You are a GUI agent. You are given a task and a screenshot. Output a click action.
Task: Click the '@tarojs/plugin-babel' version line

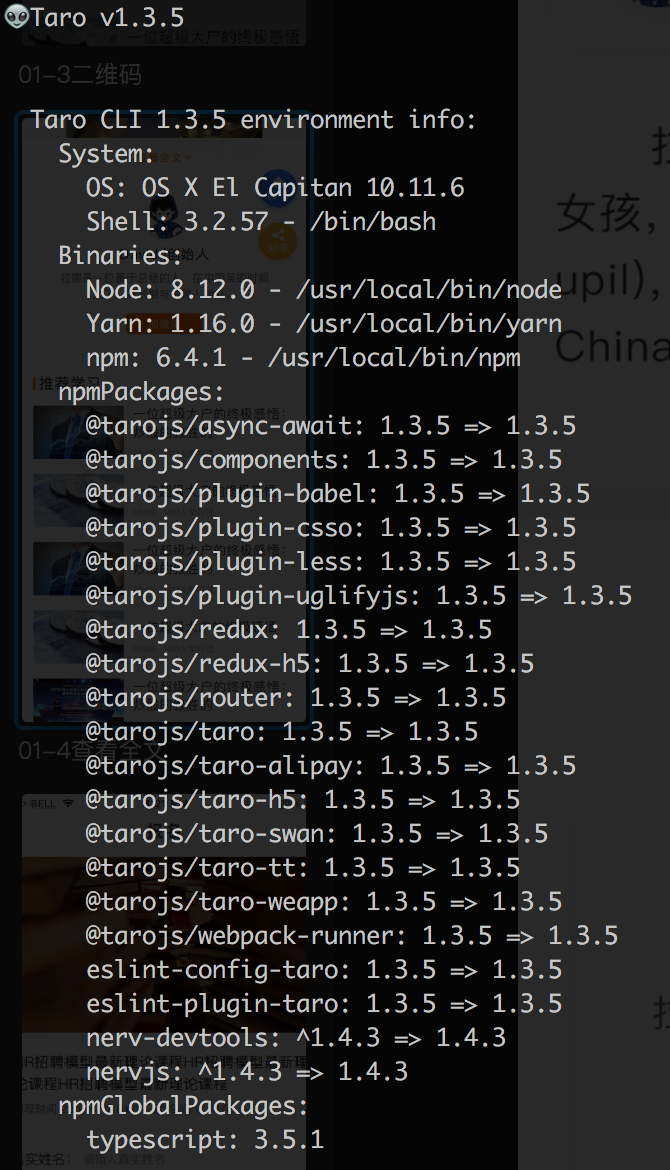pyautogui.click(x=338, y=493)
